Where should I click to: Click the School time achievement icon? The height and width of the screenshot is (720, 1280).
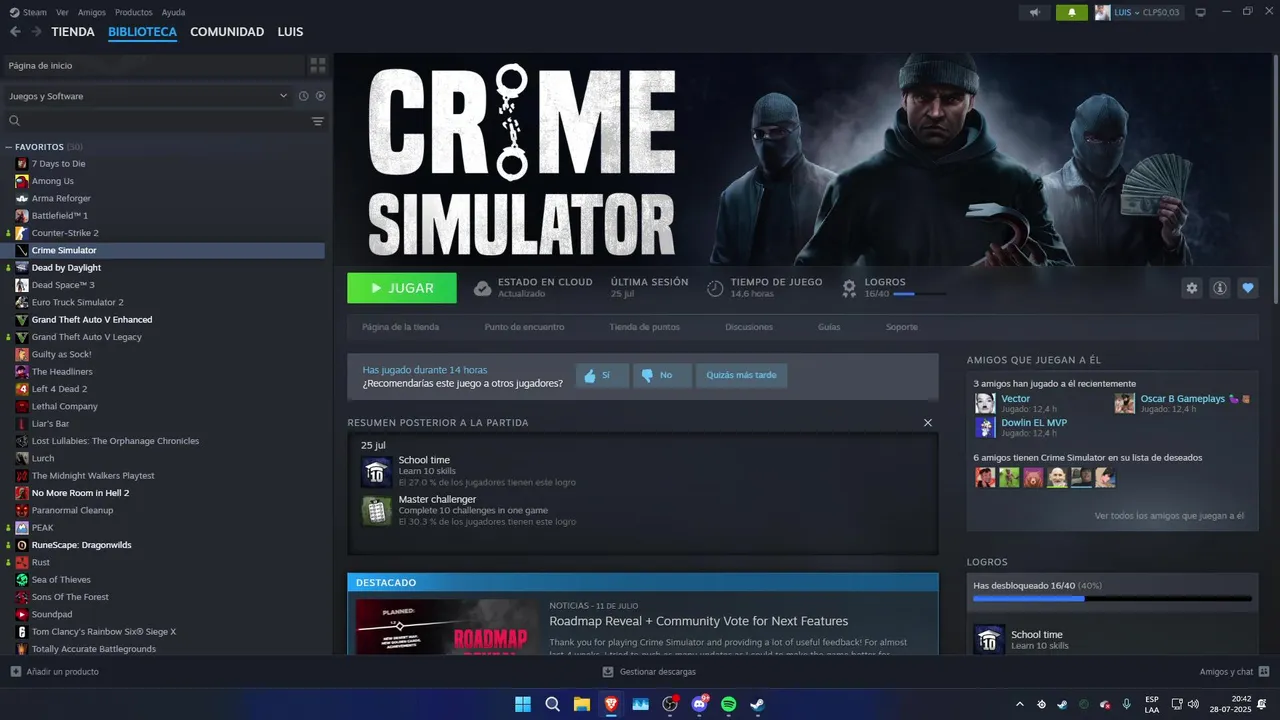coord(376,472)
